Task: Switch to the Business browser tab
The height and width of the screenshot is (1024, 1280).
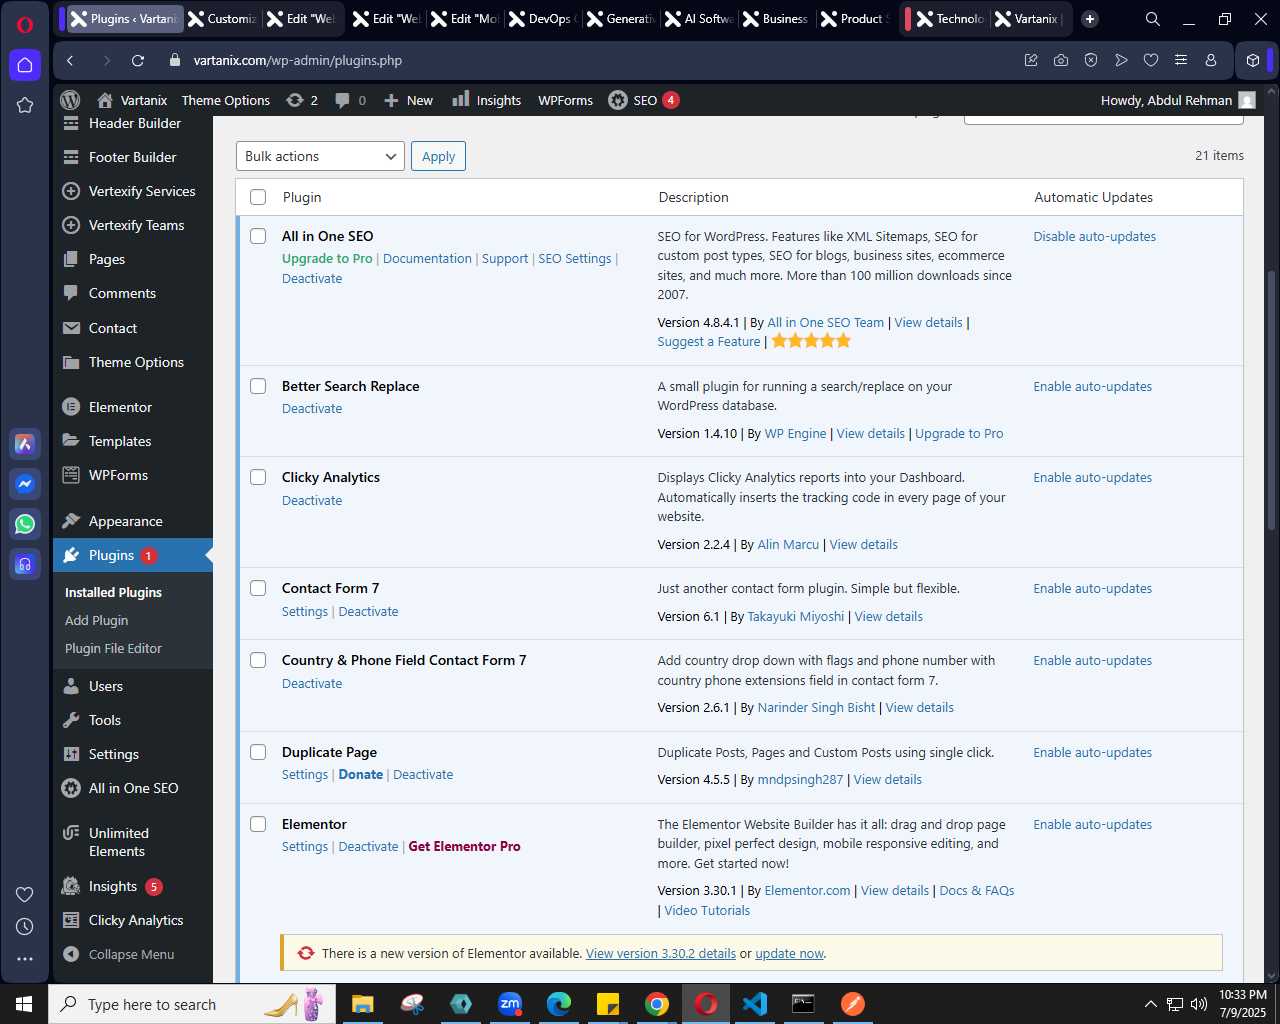Action: pyautogui.click(x=775, y=19)
